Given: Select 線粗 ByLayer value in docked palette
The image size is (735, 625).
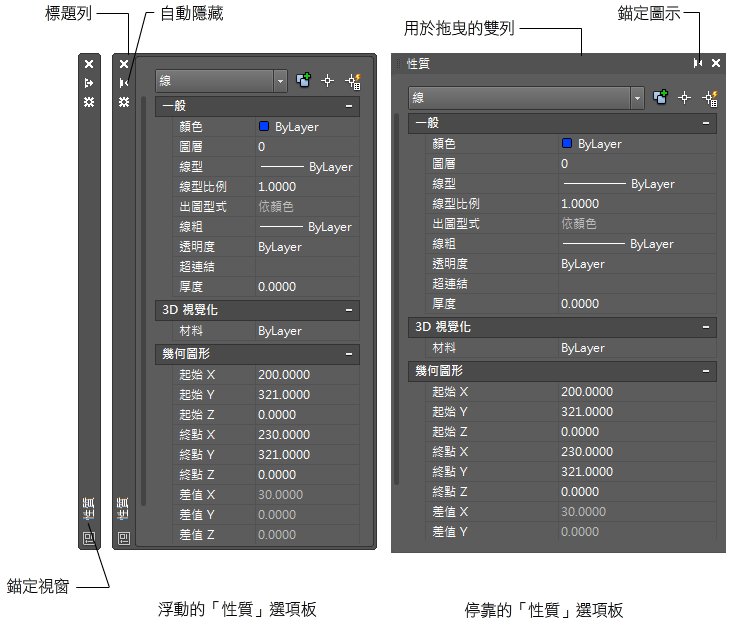Looking at the screenshot, I should (x=638, y=244).
